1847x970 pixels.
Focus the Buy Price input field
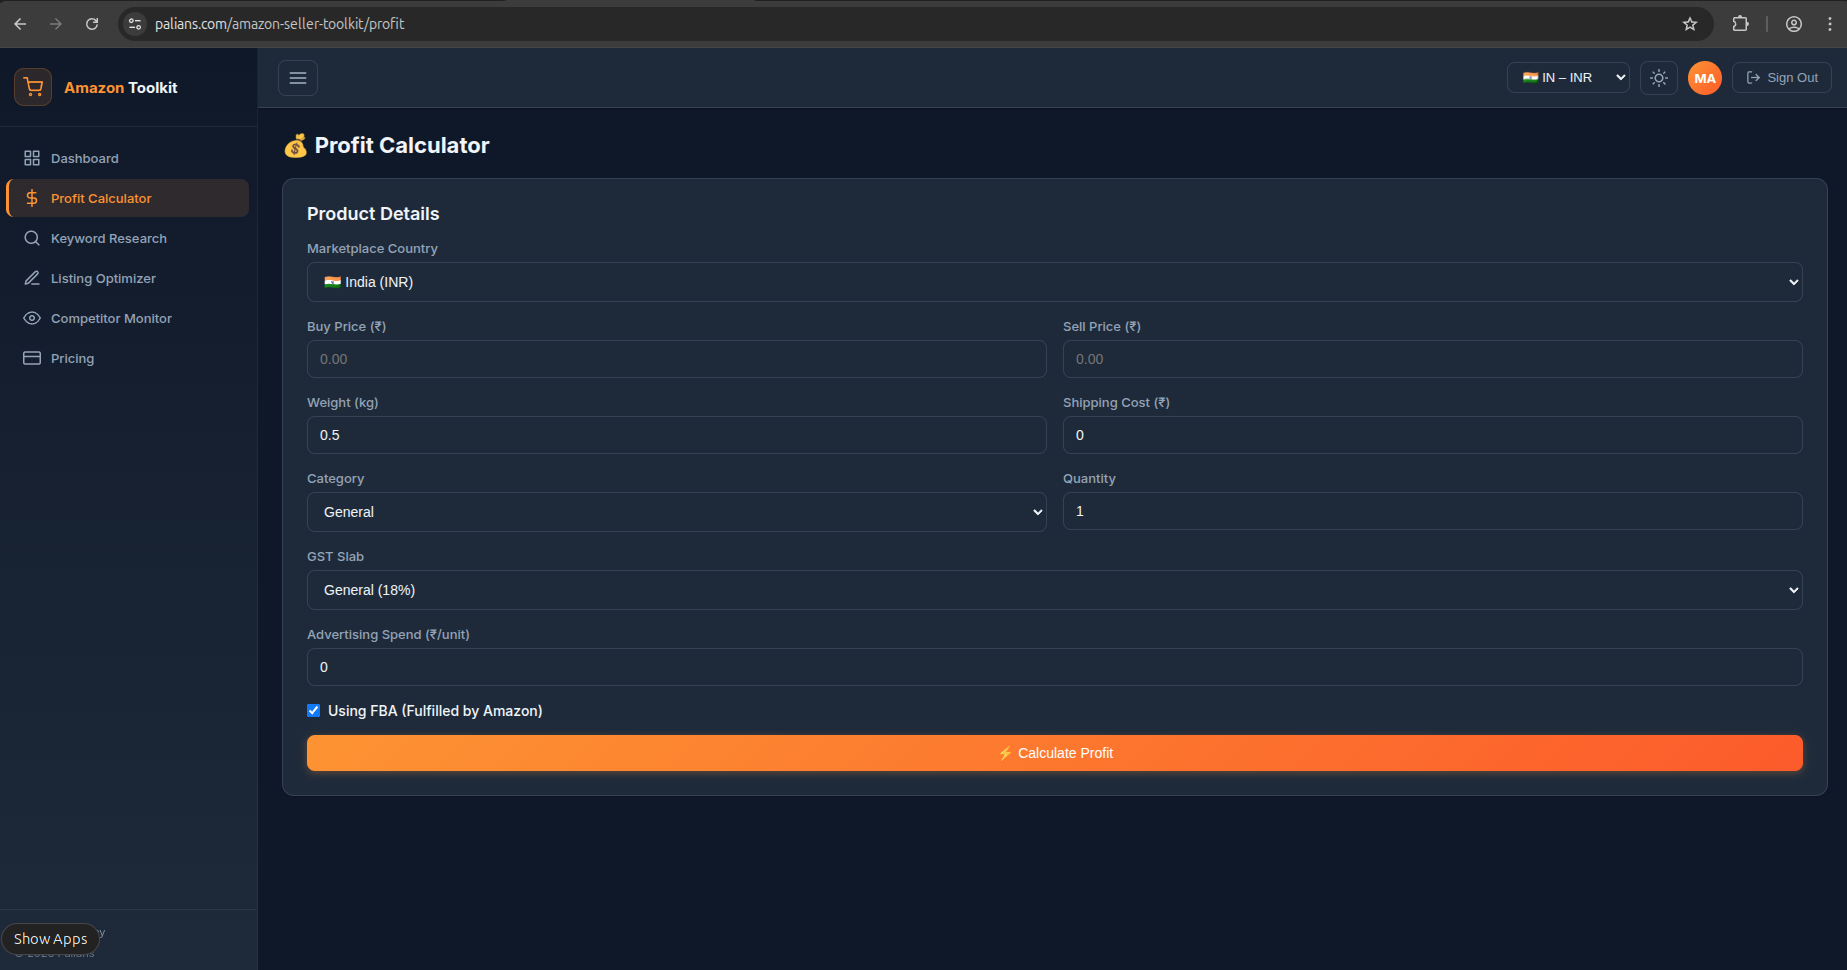(x=676, y=359)
